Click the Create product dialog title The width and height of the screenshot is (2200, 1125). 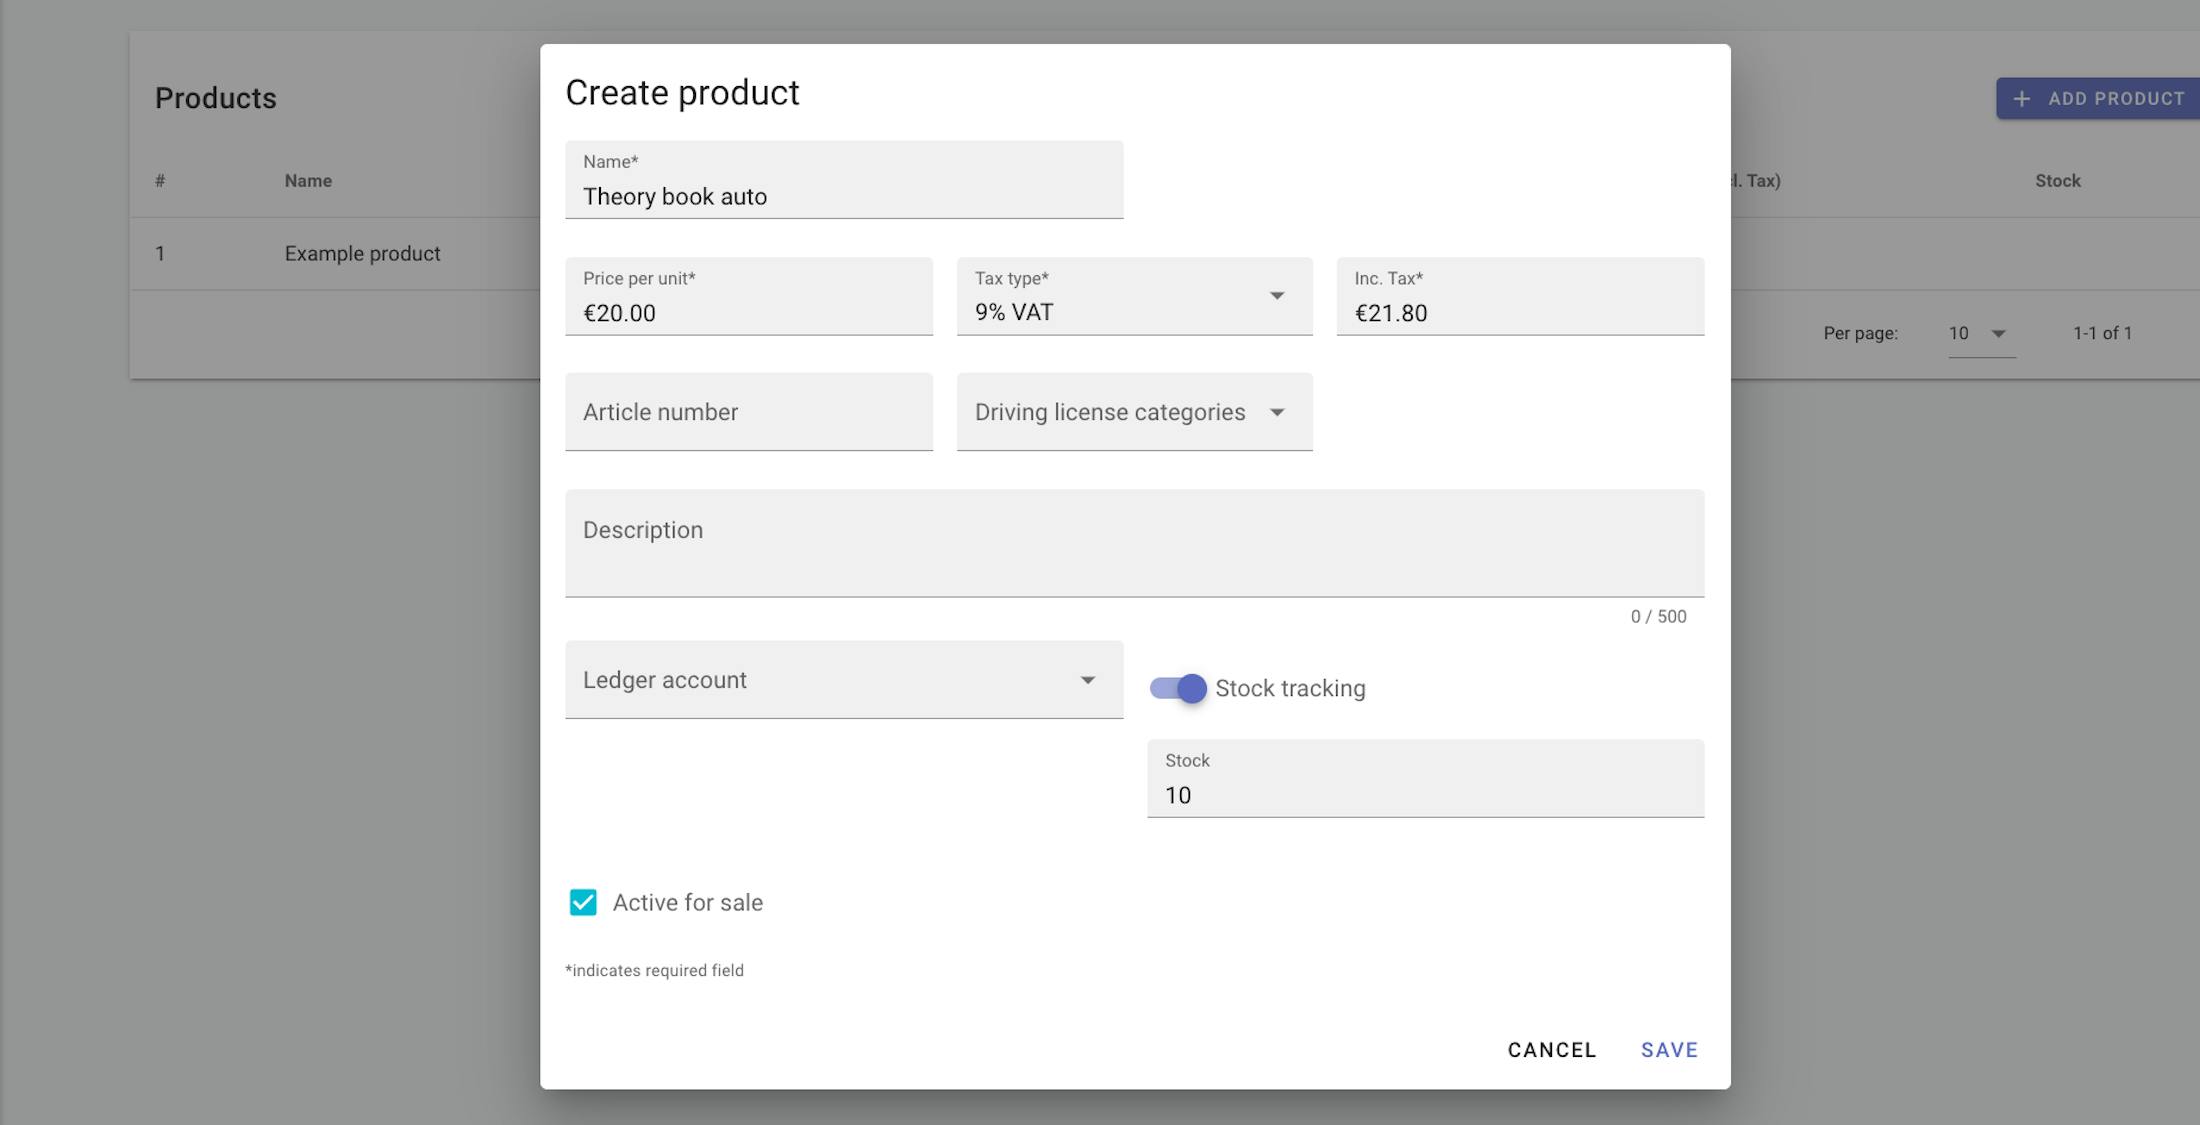[x=682, y=93]
